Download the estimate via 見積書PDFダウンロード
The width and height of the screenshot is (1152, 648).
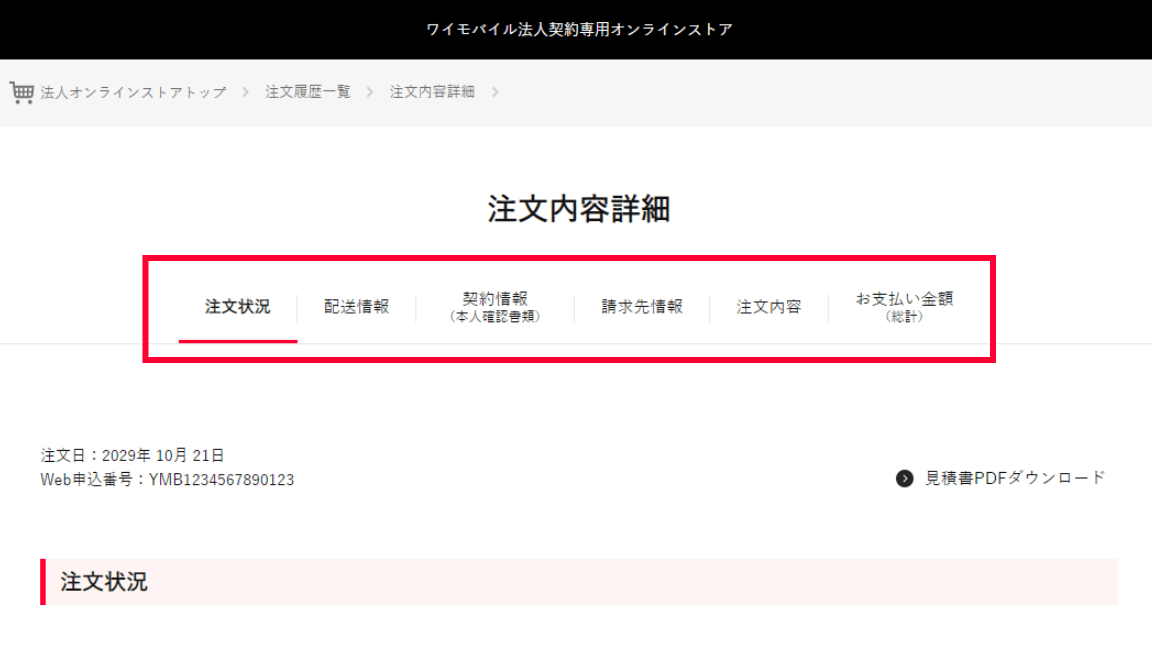(x=1015, y=478)
